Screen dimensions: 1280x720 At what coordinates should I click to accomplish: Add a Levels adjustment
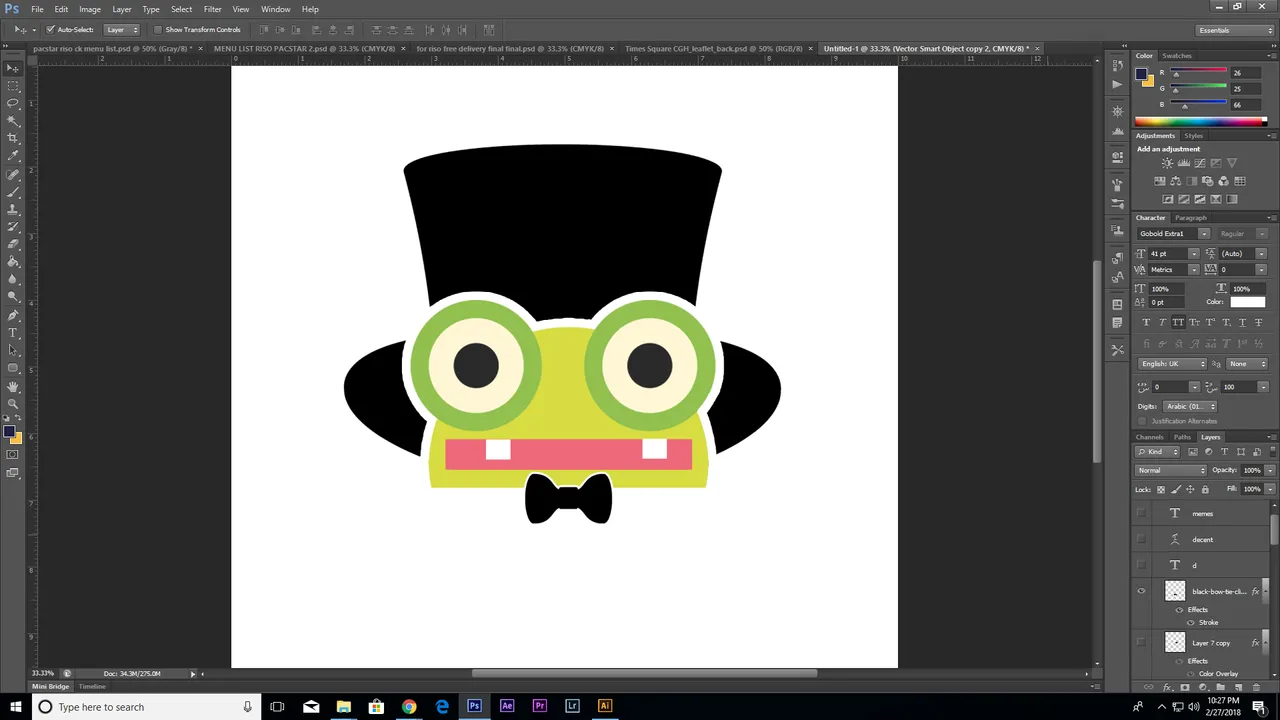click(1183, 163)
